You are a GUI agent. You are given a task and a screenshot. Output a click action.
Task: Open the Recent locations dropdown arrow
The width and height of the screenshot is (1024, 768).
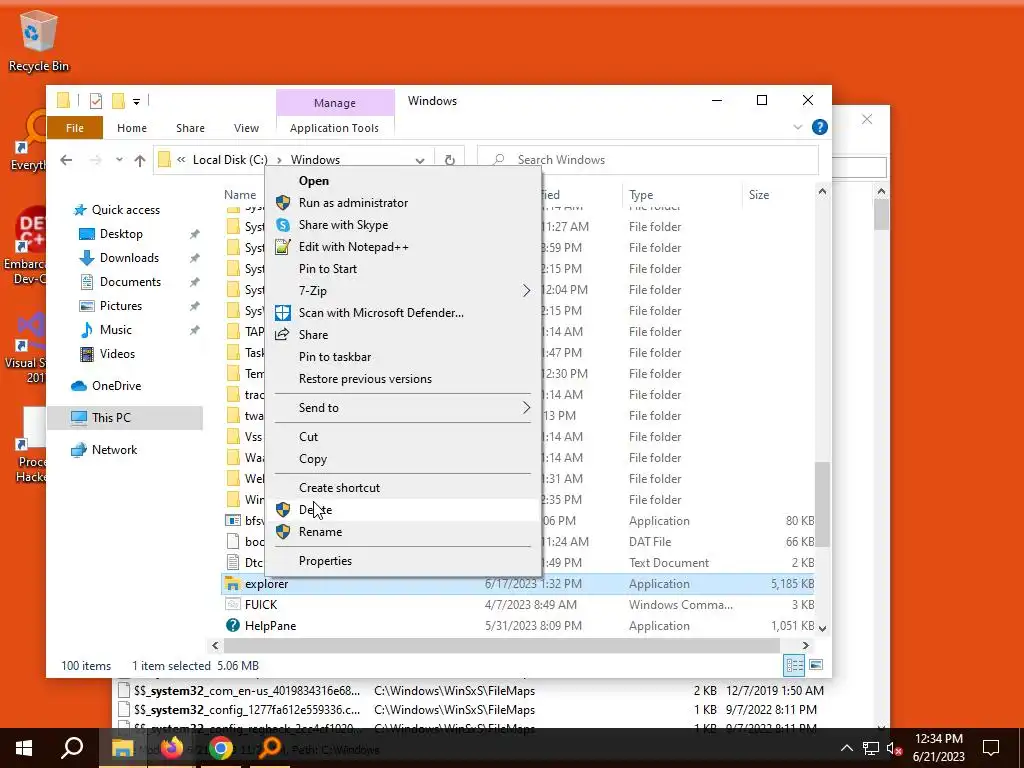pos(119,160)
